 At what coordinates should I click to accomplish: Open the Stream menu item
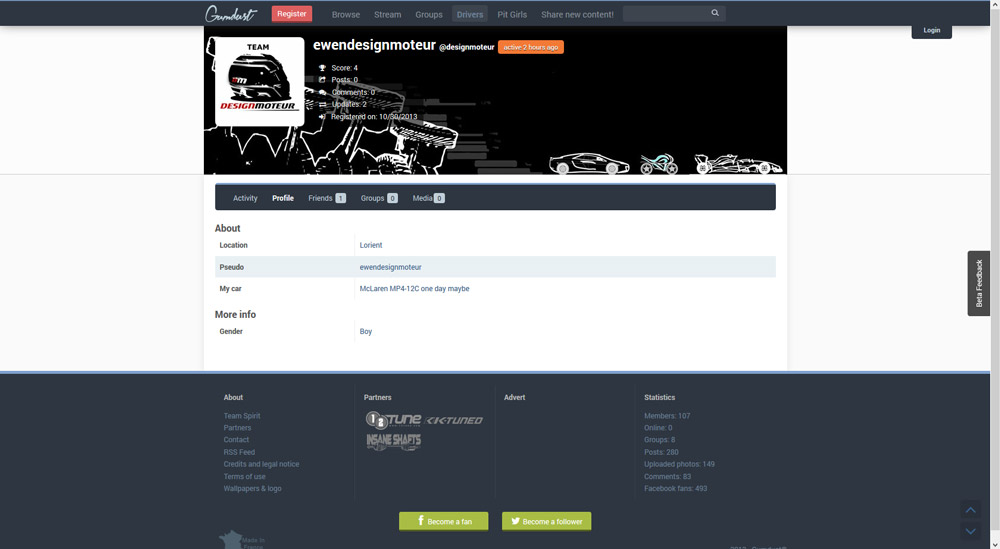(387, 14)
